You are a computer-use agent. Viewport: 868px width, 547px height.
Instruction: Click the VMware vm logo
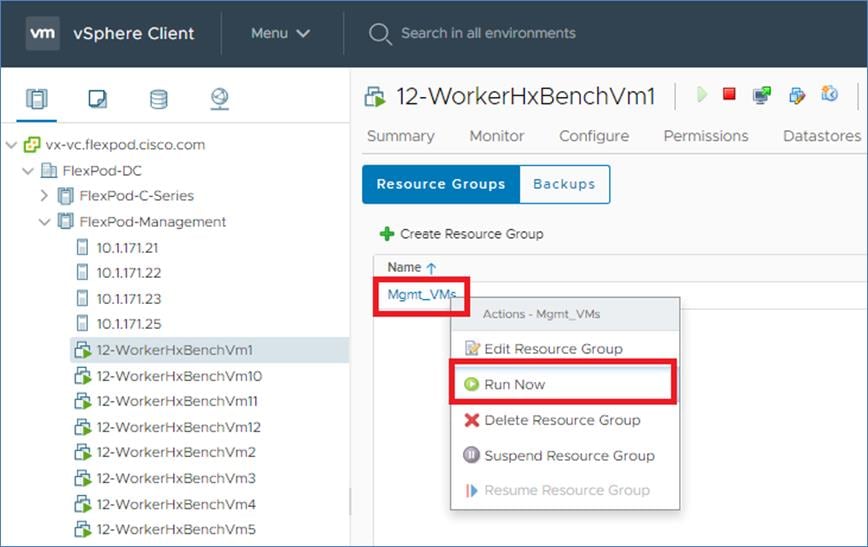click(43, 33)
